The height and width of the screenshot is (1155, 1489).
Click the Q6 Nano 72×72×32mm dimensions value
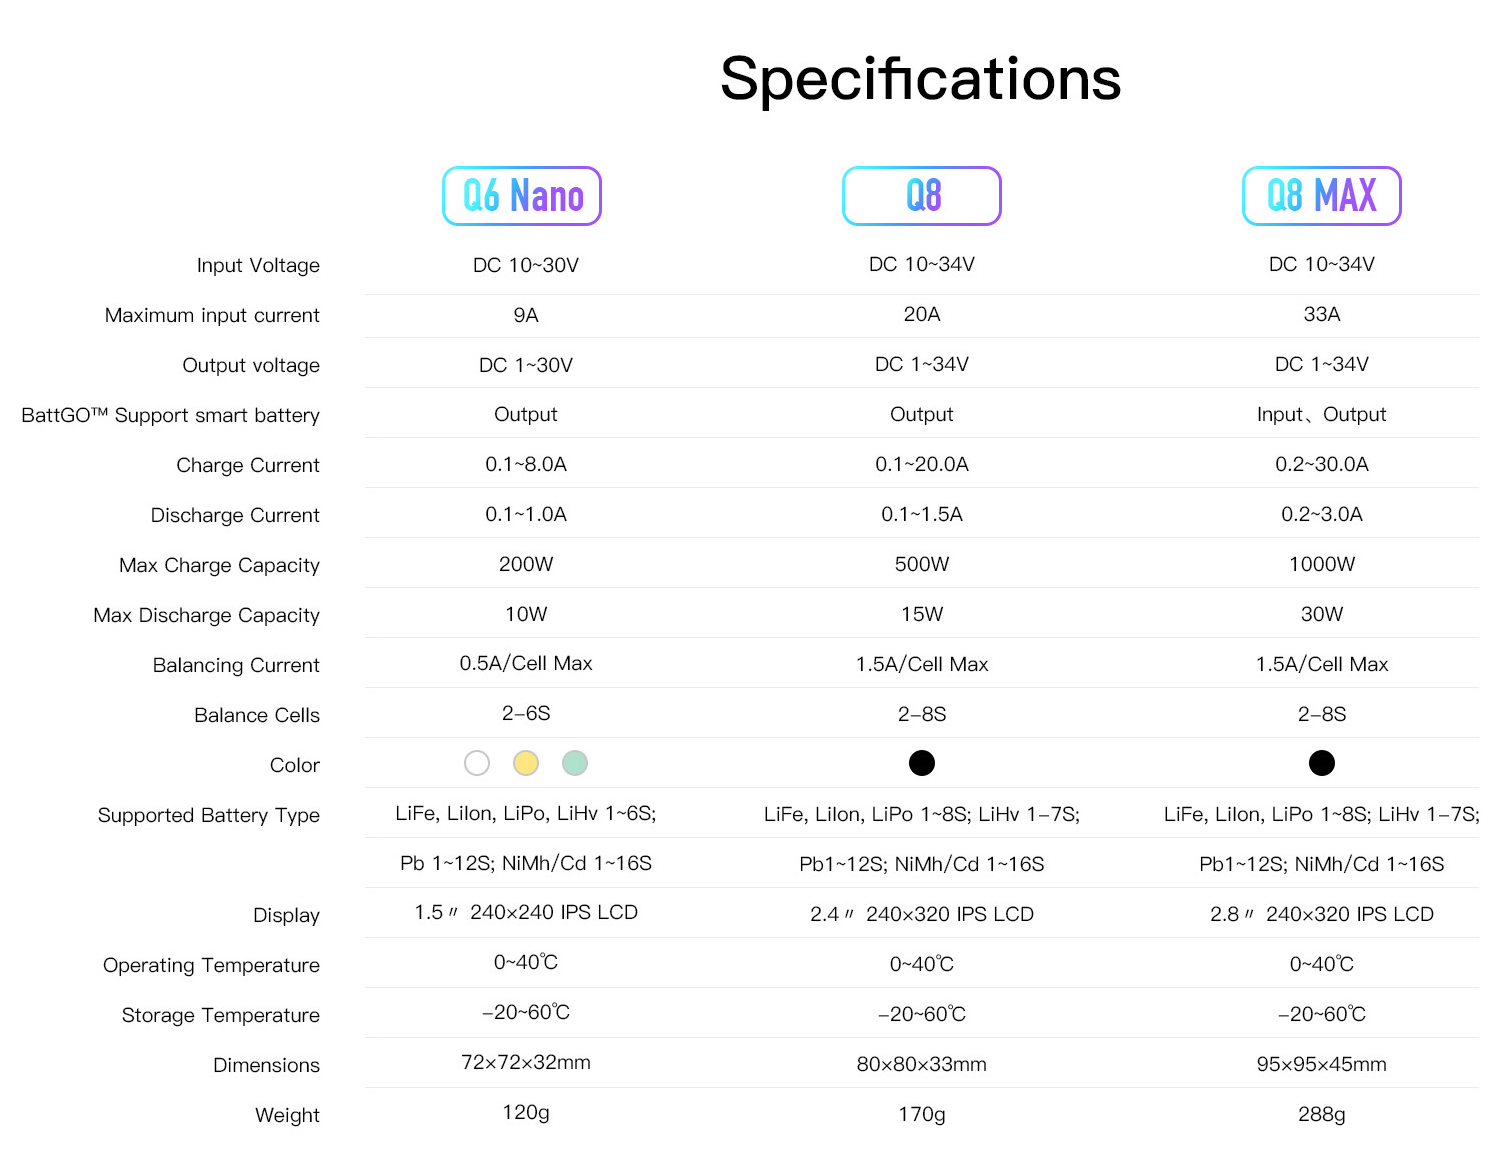coord(526,1062)
